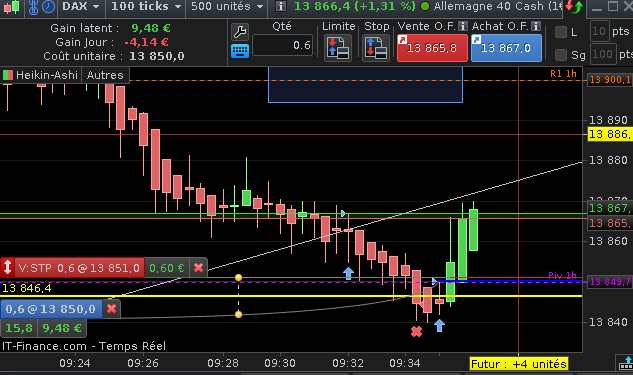Click the red X trade marker under candles
633x375 pixels.
pyautogui.click(x=416, y=331)
